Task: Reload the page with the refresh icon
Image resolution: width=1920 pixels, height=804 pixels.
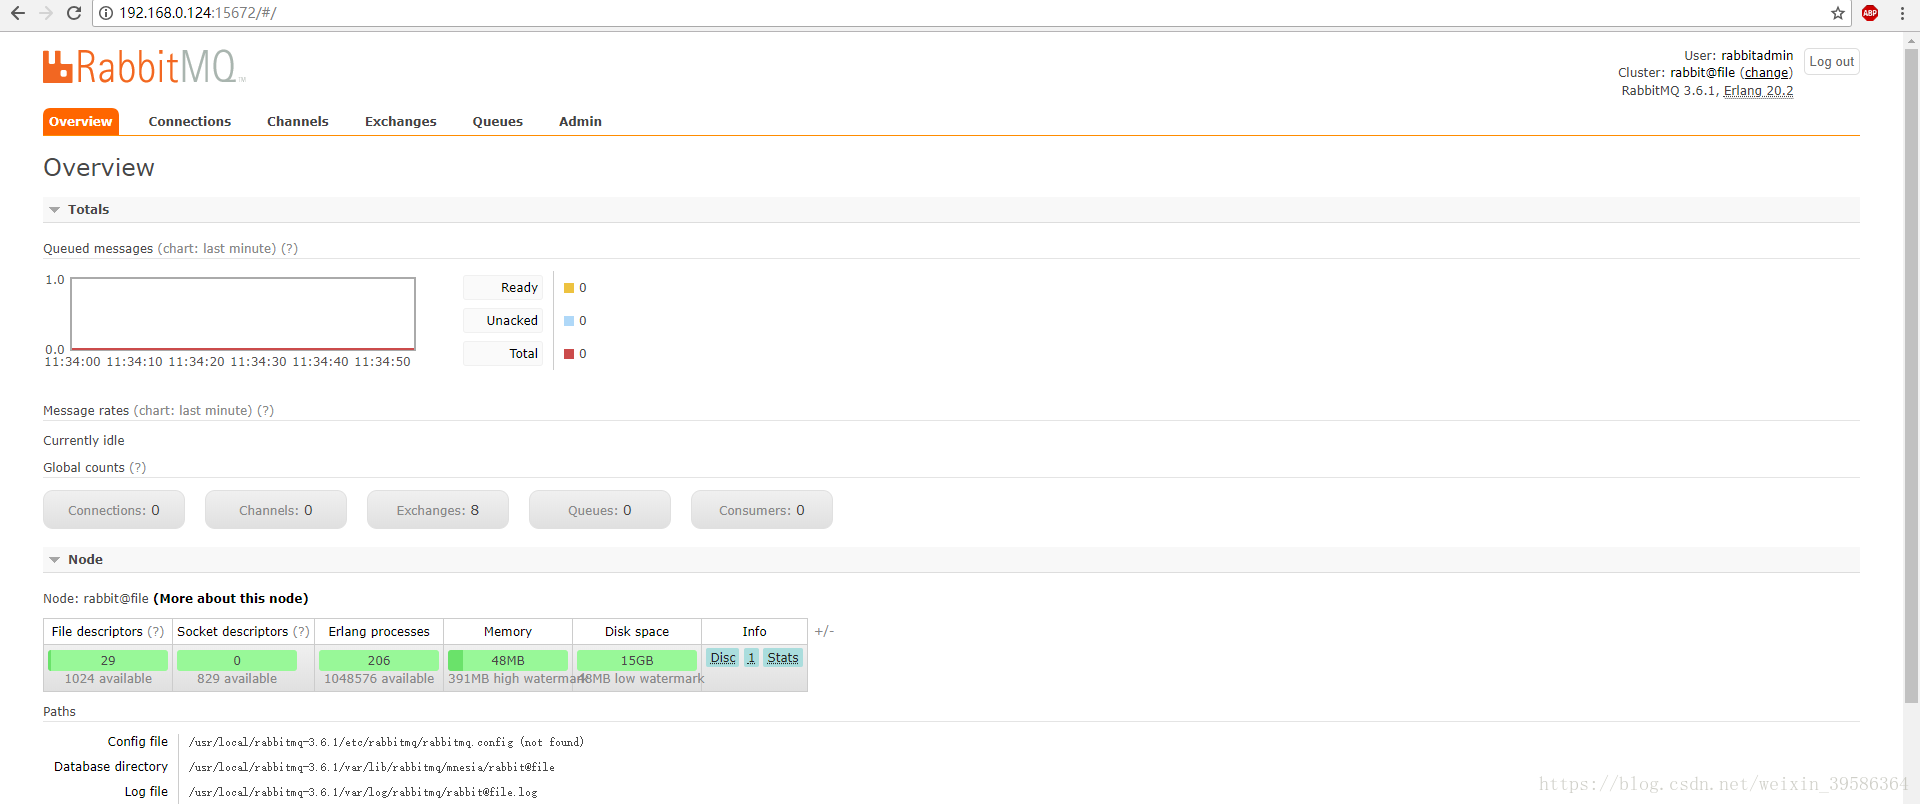Action: pos(74,13)
